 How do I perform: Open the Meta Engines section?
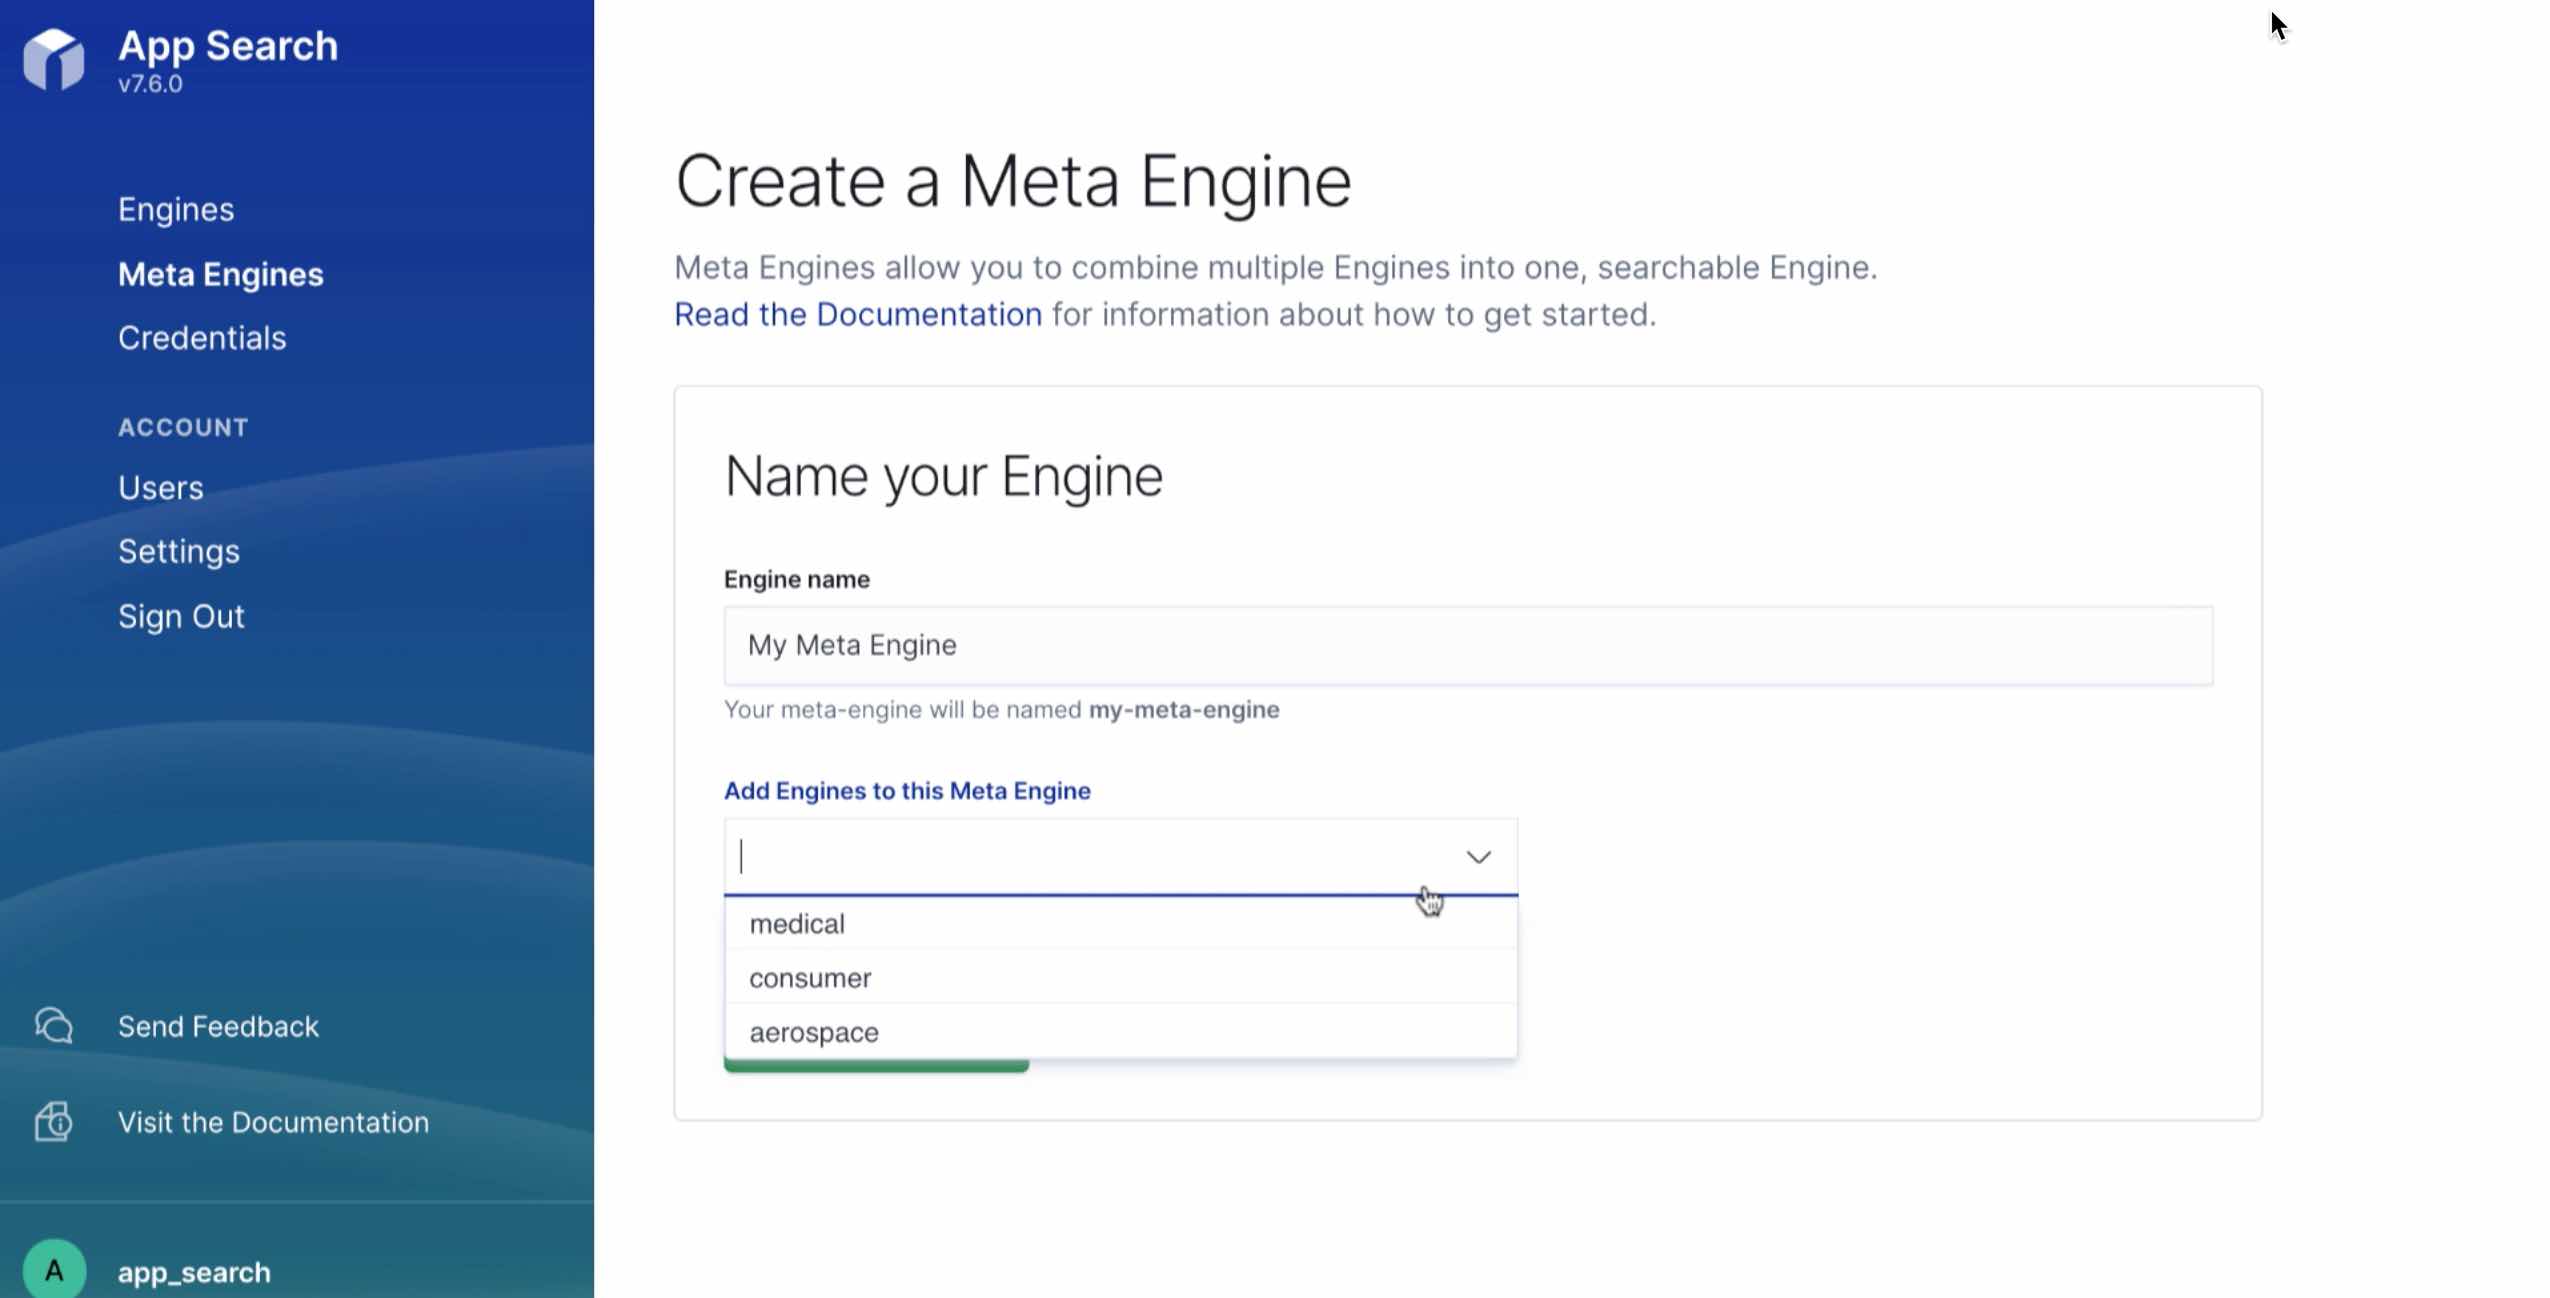221,274
